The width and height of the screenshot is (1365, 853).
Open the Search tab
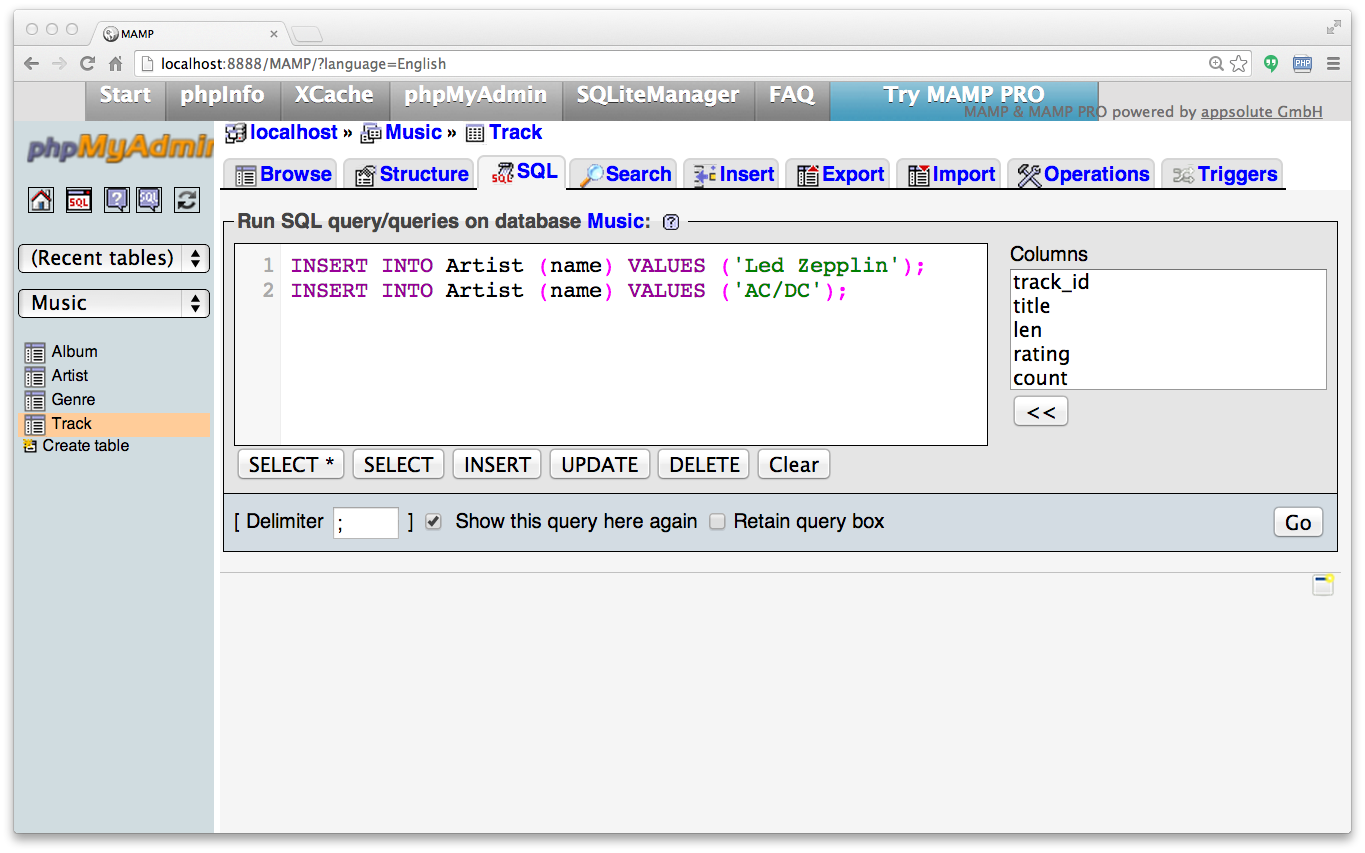pos(625,174)
